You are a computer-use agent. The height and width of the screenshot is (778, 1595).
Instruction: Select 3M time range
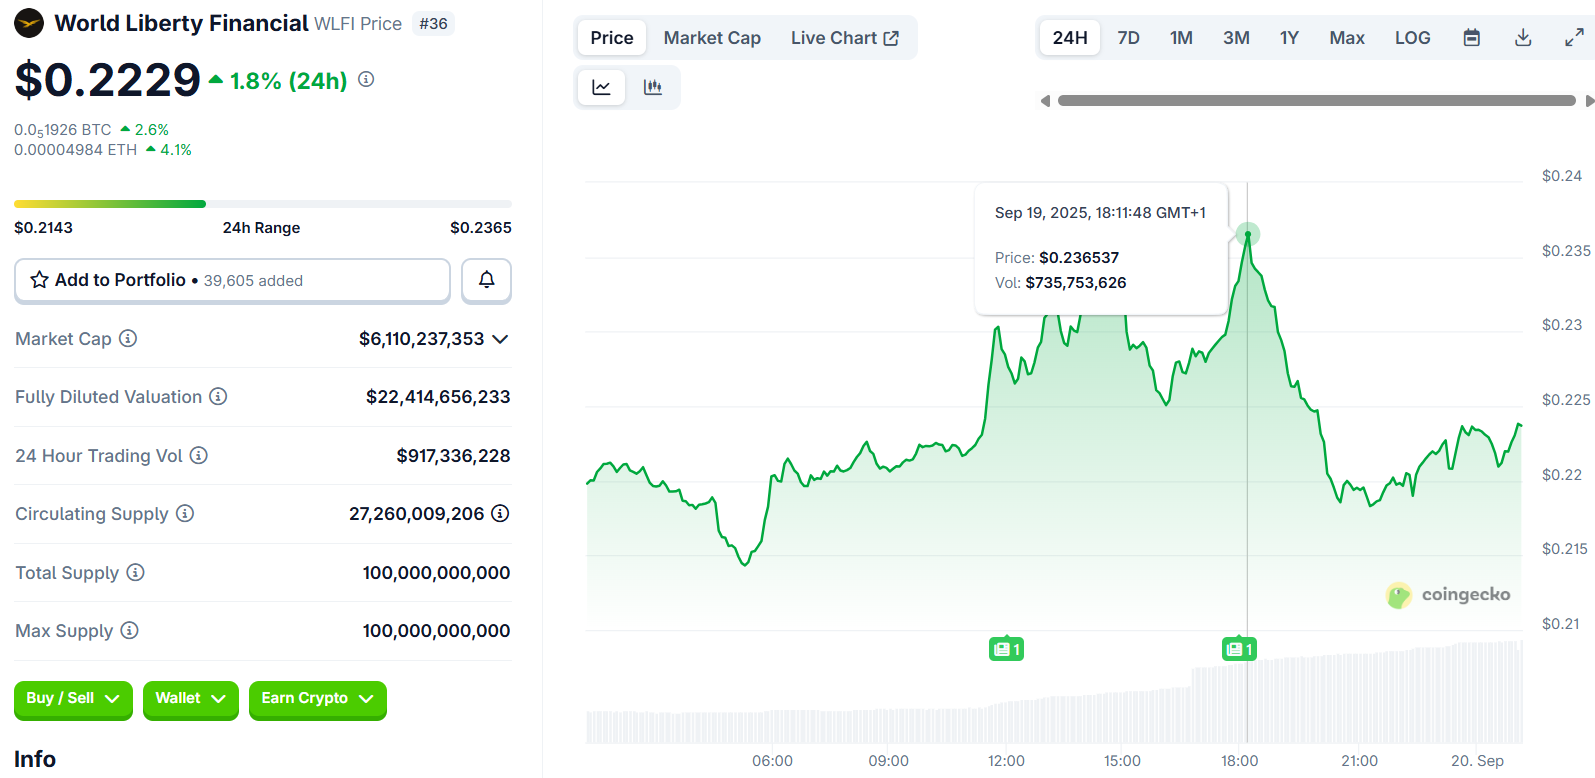coord(1236,38)
